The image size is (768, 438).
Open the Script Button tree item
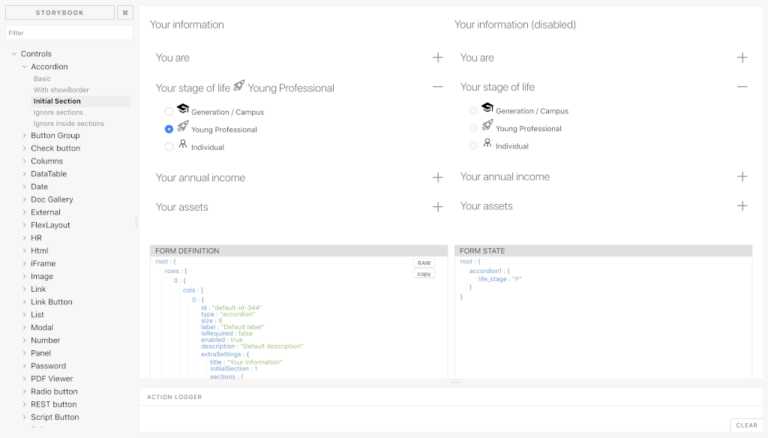pyautogui.click(x=55, y=417)
